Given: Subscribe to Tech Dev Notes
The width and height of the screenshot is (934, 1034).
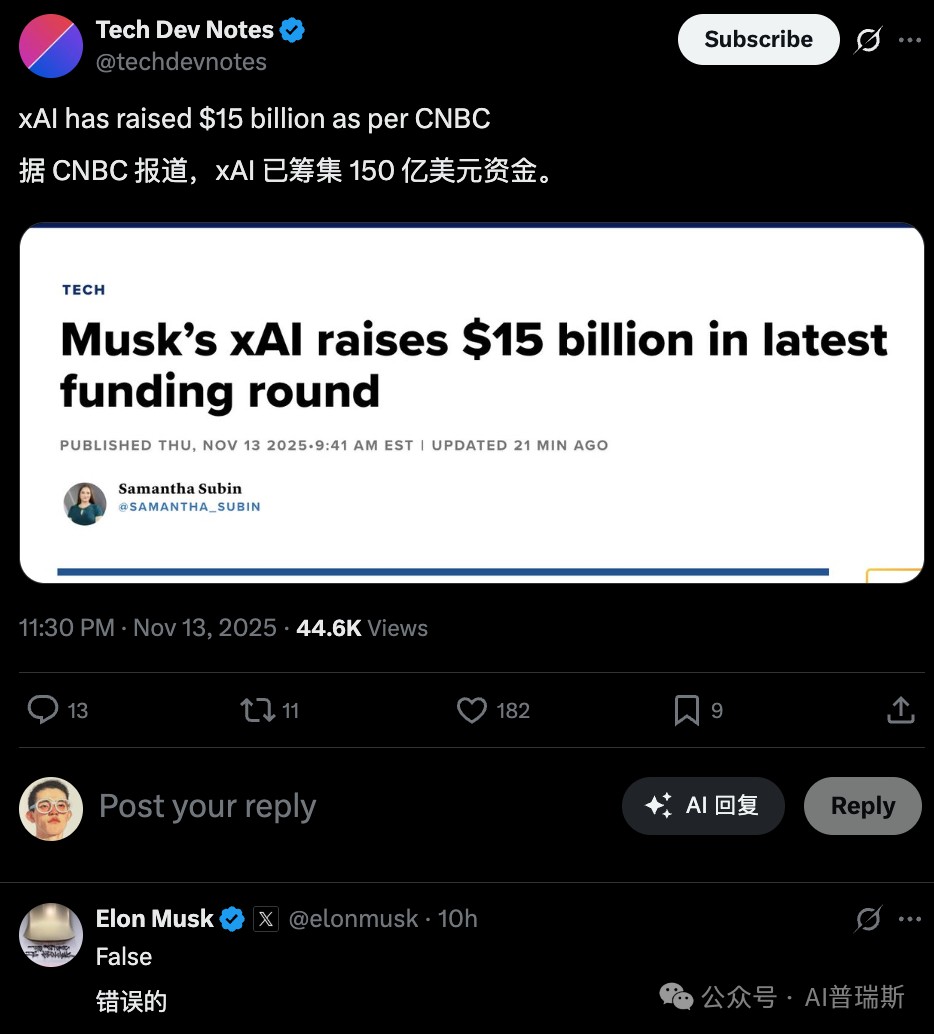Looking at the screenshot, I should point(758,40).
